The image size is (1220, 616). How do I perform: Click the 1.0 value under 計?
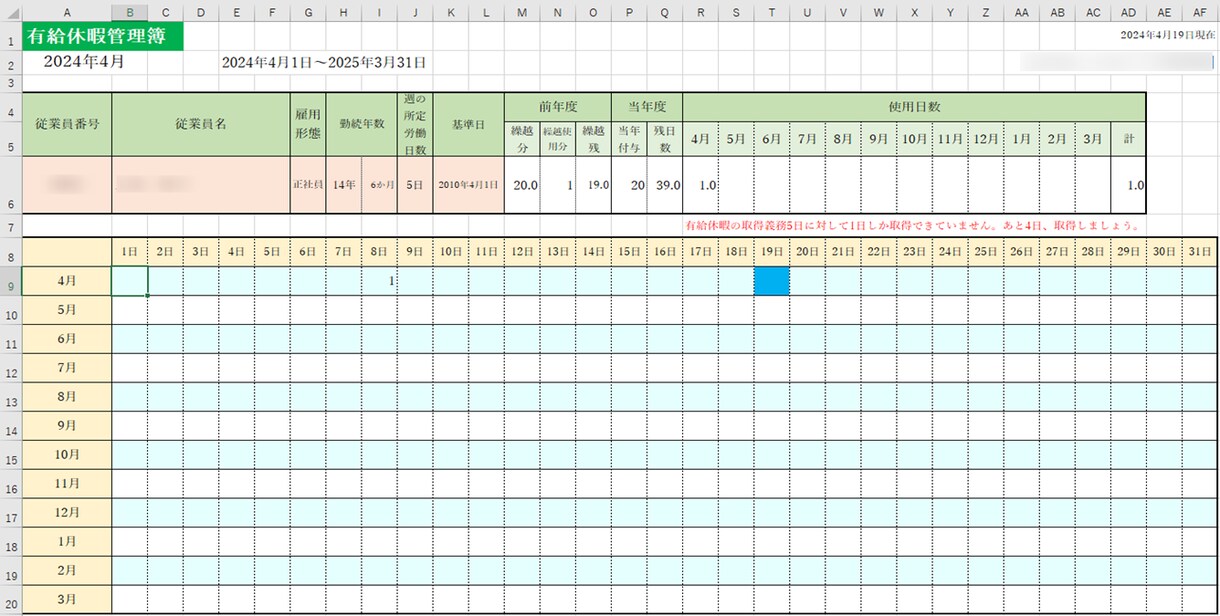tap(1129, 185)
